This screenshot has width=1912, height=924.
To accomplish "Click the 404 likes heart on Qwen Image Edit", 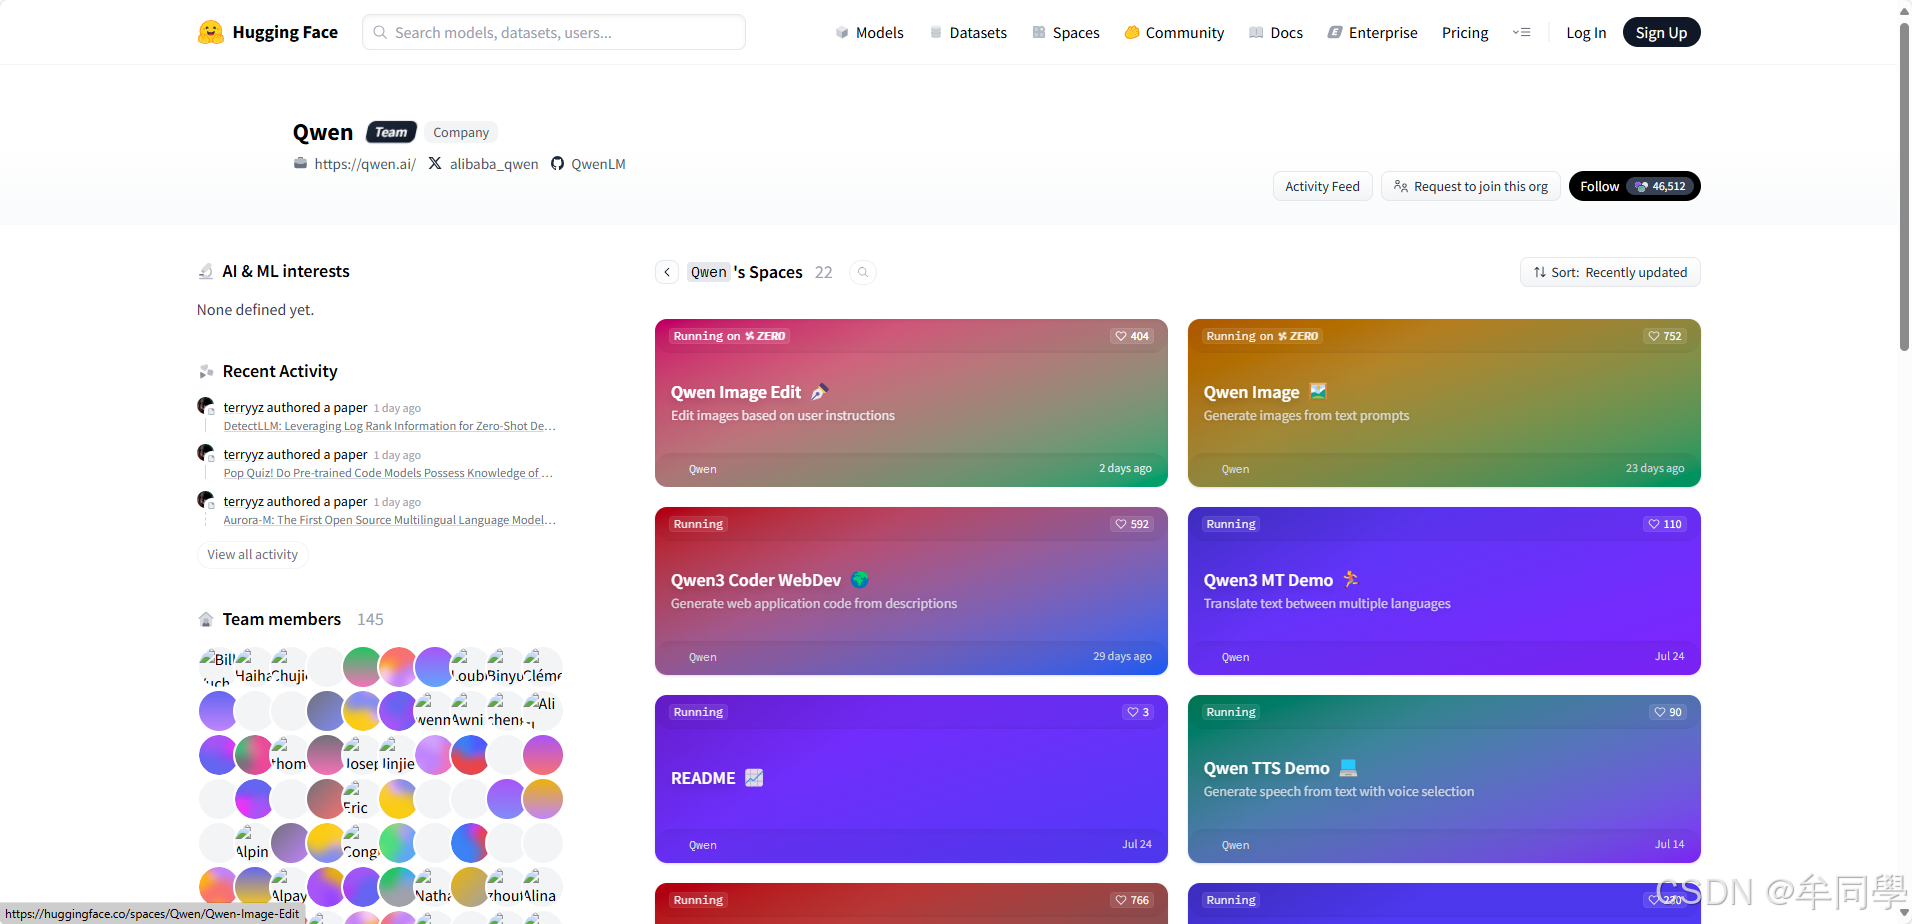I will (1132, 336).
